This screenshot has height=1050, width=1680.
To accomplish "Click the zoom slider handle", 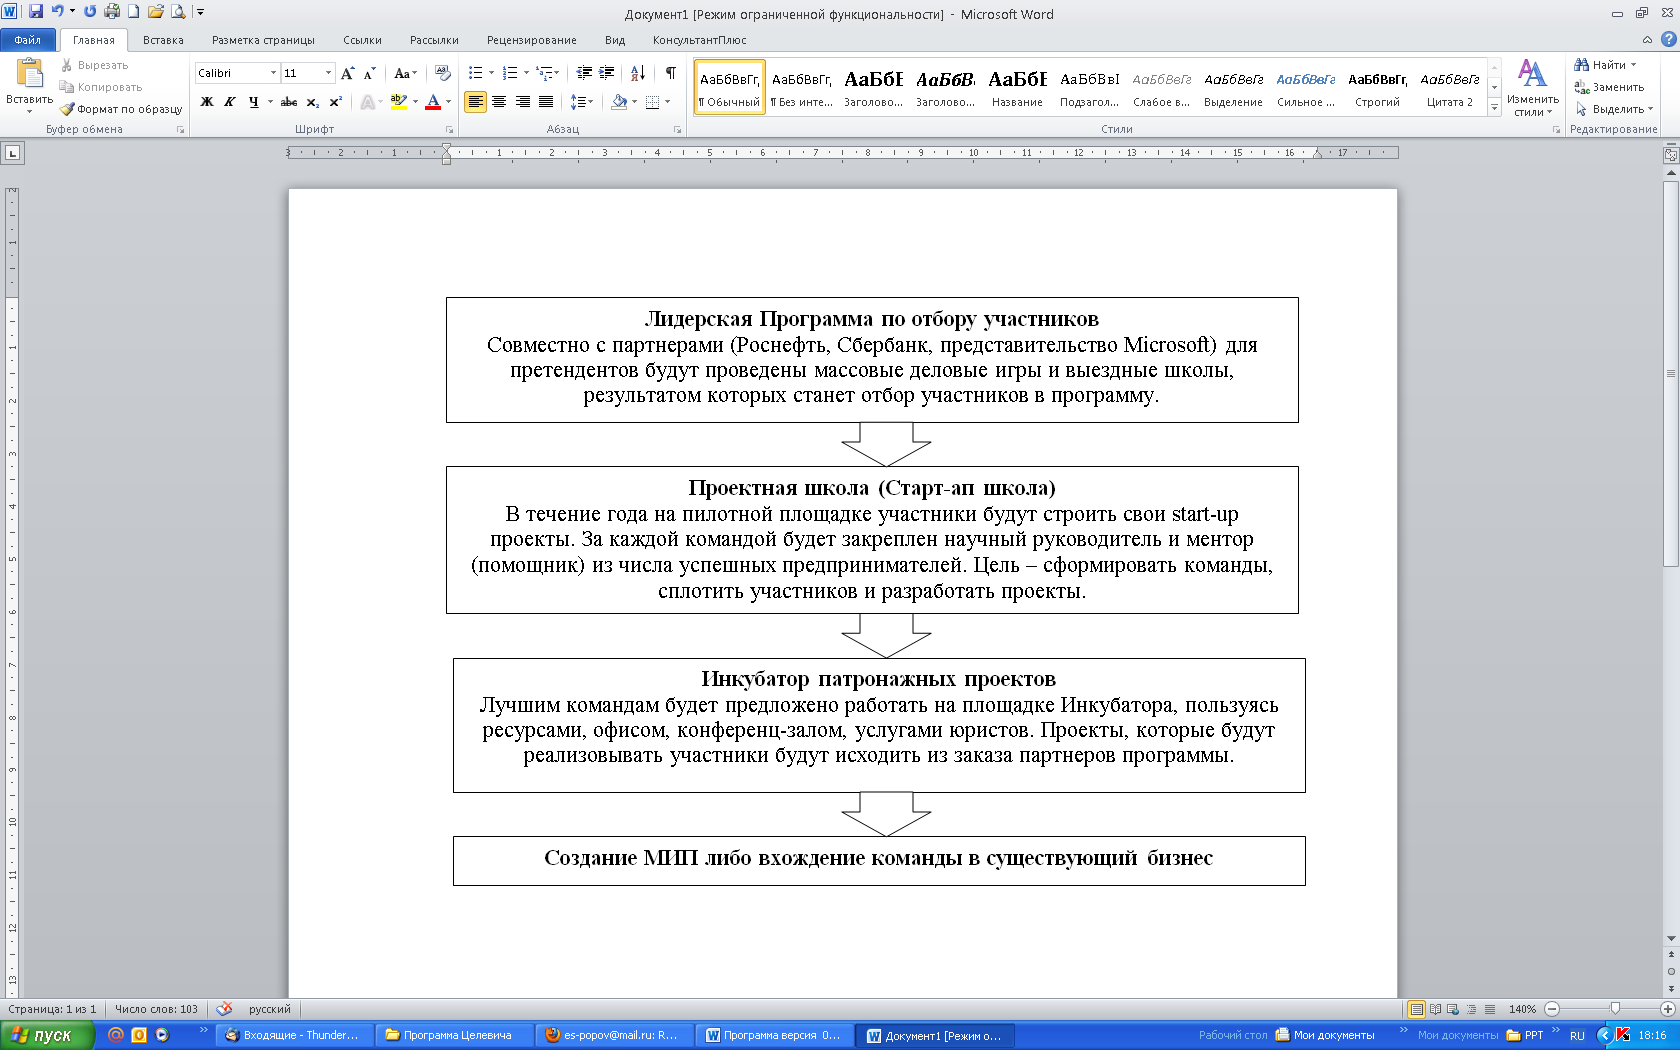I will (x=1615, y=1009).
